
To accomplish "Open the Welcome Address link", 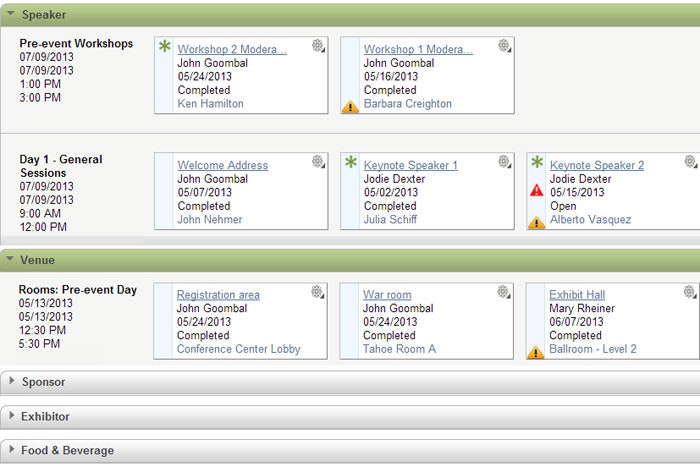I will pos(222,166).
